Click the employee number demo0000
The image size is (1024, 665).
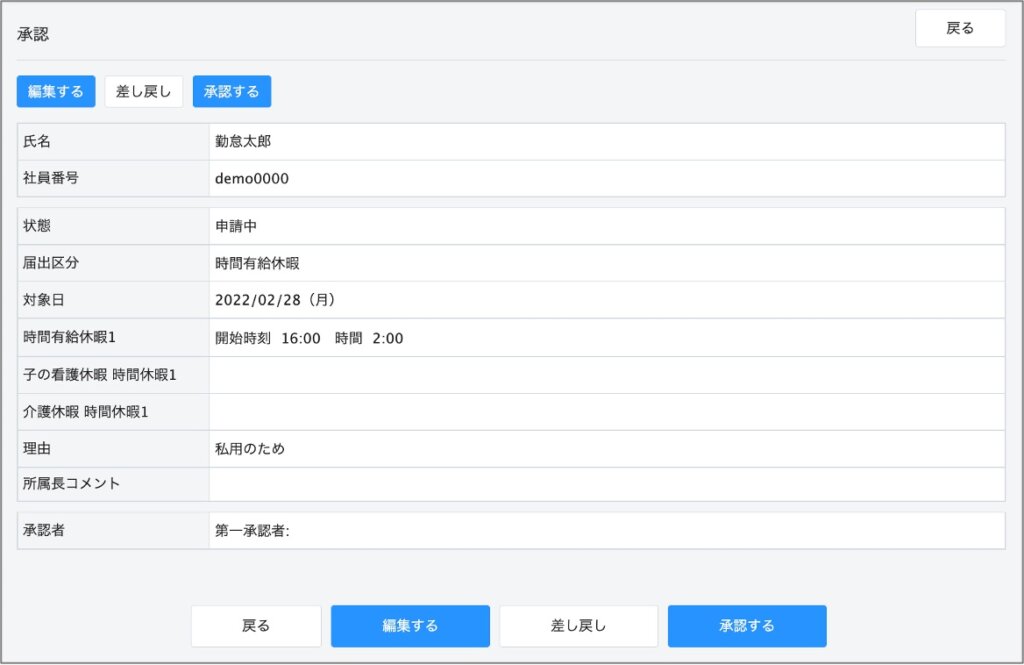252,179
